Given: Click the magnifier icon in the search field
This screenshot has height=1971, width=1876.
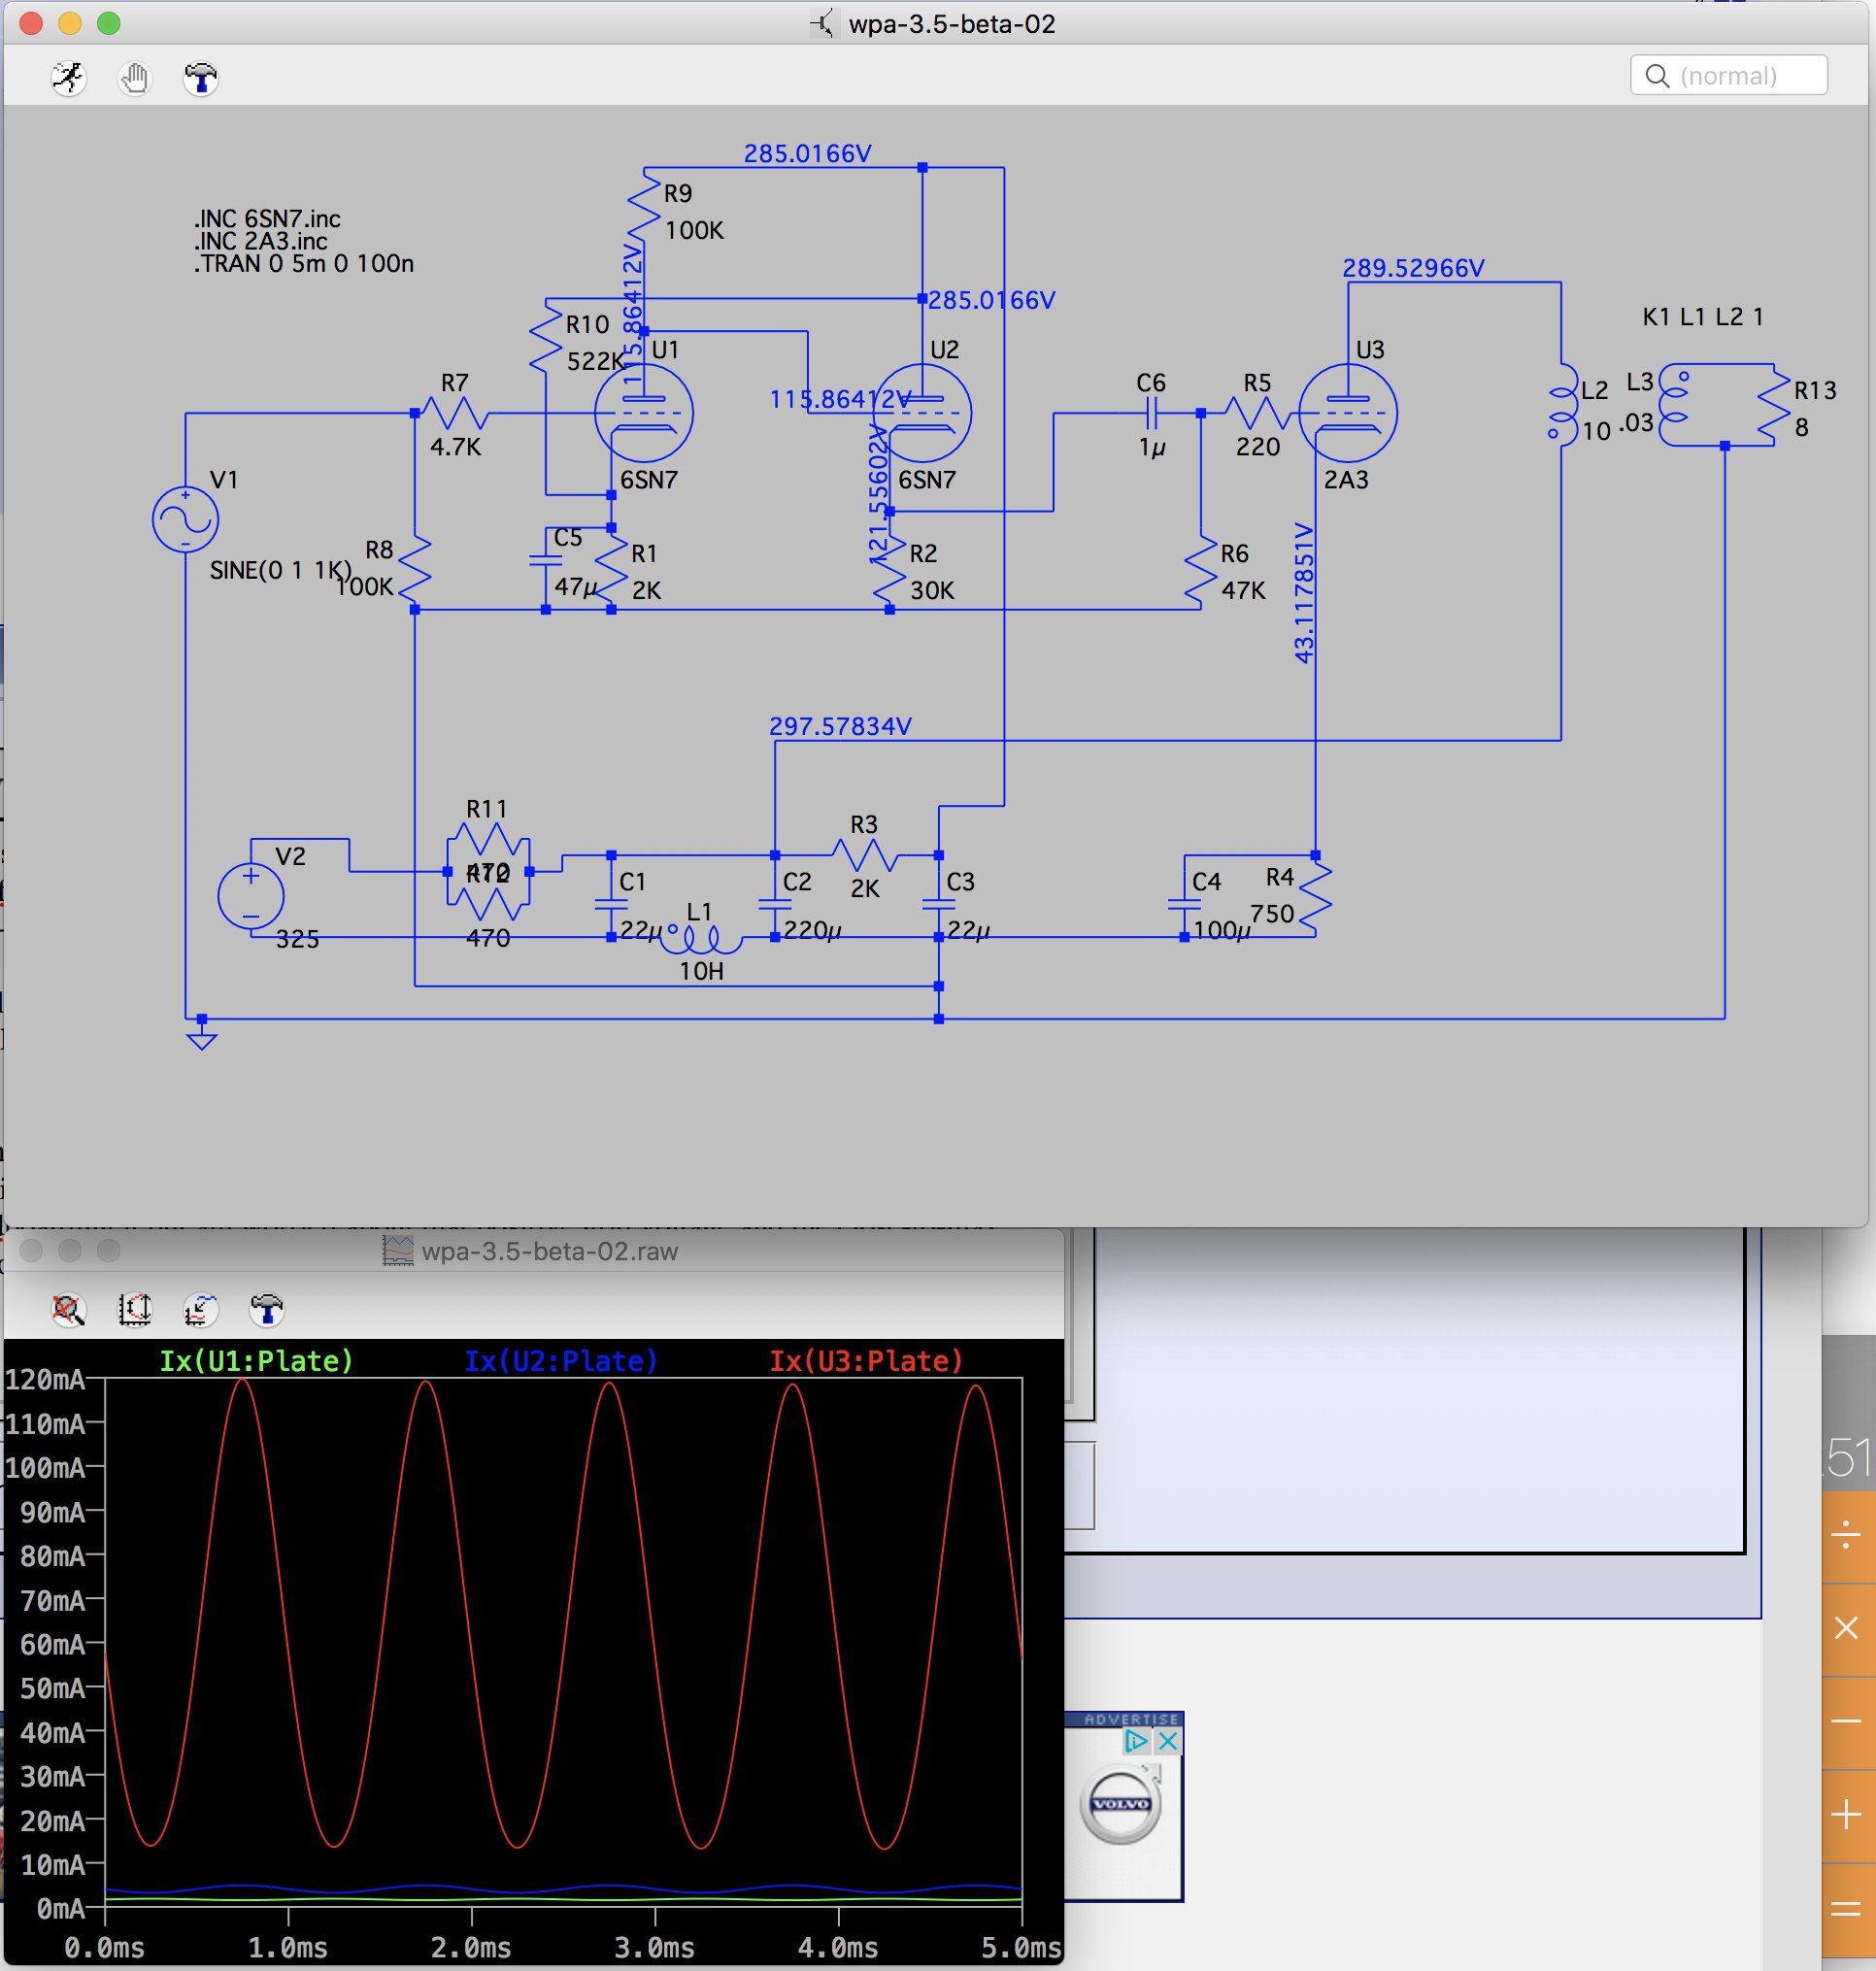Looking at the screenshot, I should coord(1657,76).
